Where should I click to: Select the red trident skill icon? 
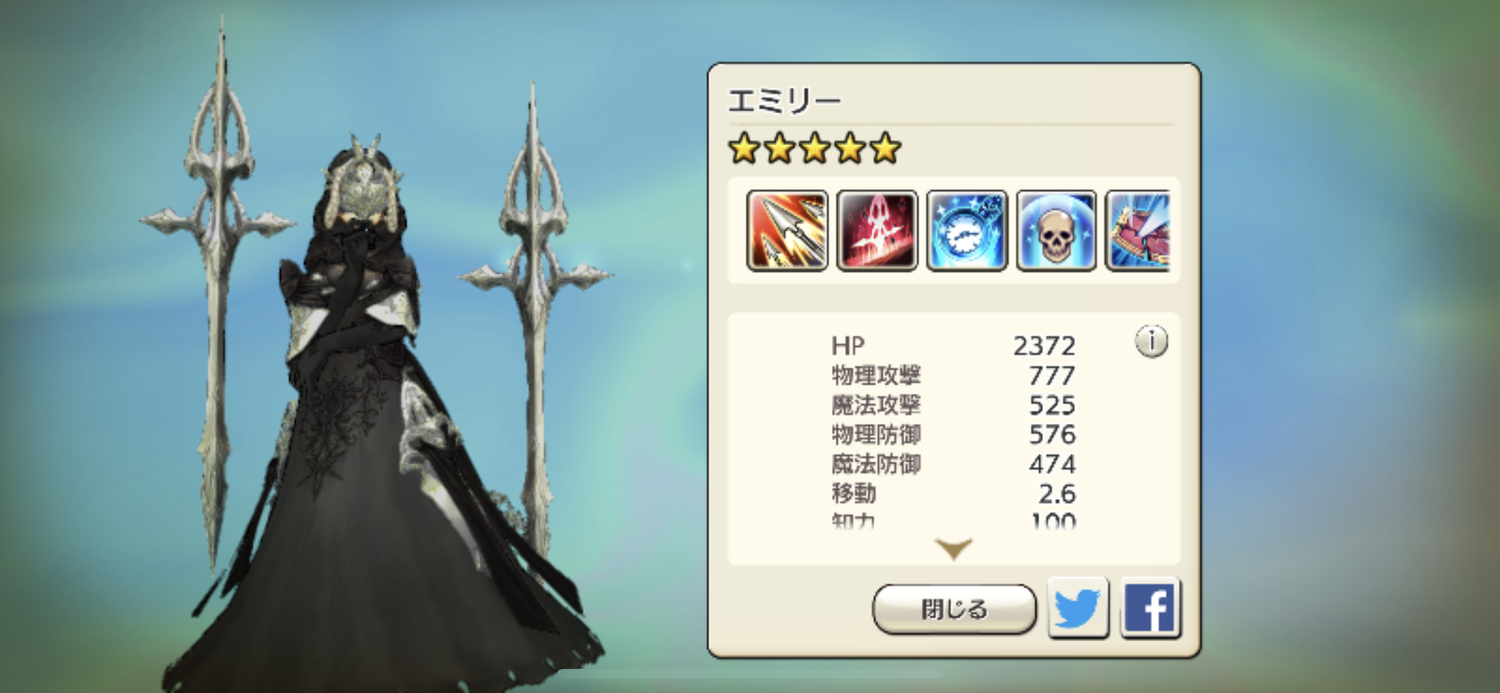click(x=877, y=231)
